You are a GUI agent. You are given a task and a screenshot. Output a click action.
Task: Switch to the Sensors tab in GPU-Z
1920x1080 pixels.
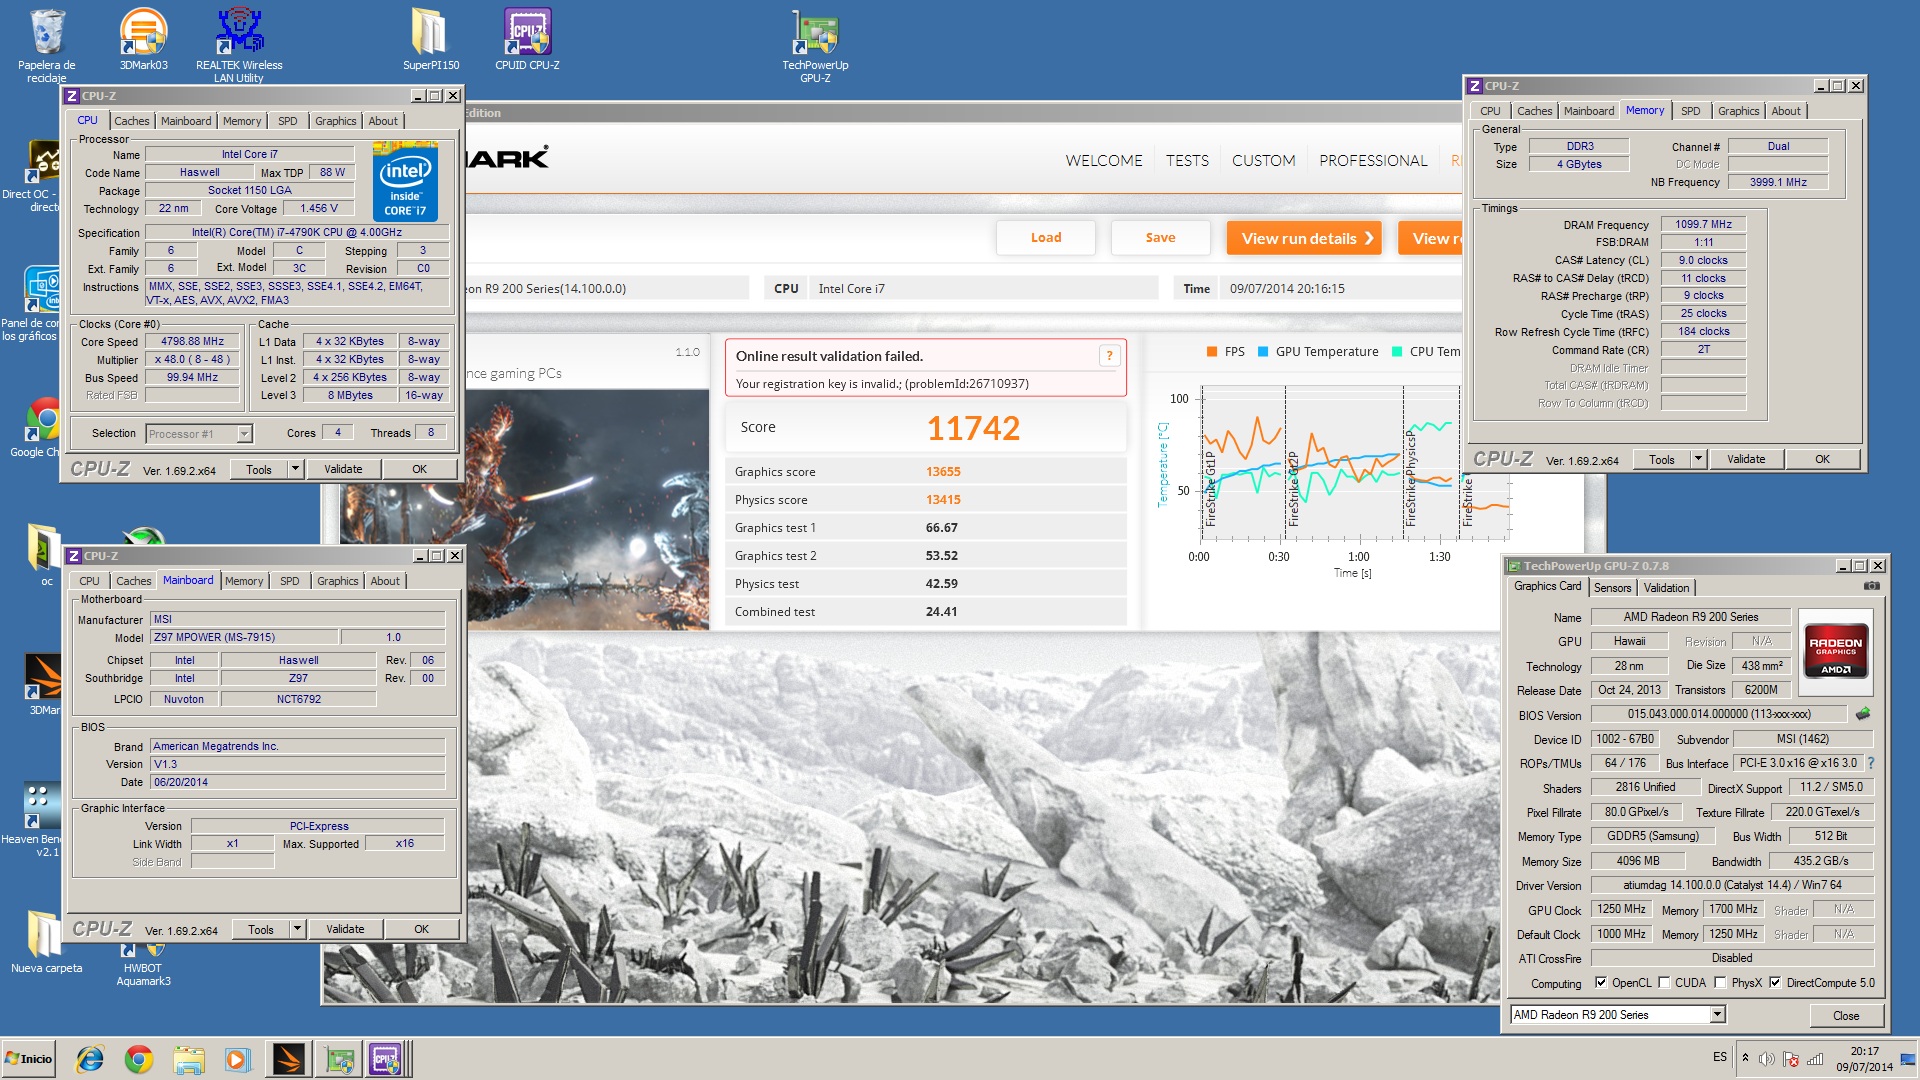[1612, 588]
